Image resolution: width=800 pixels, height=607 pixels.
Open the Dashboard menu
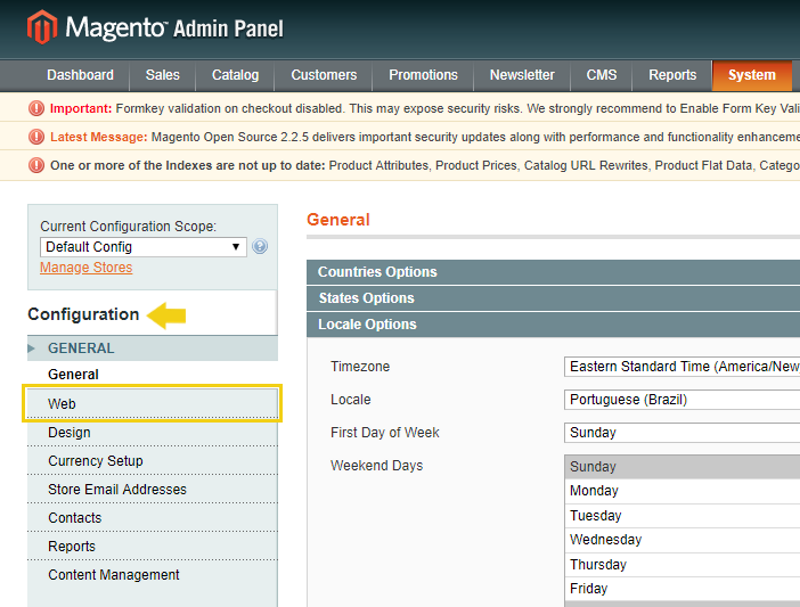click(x=80, y=75)
